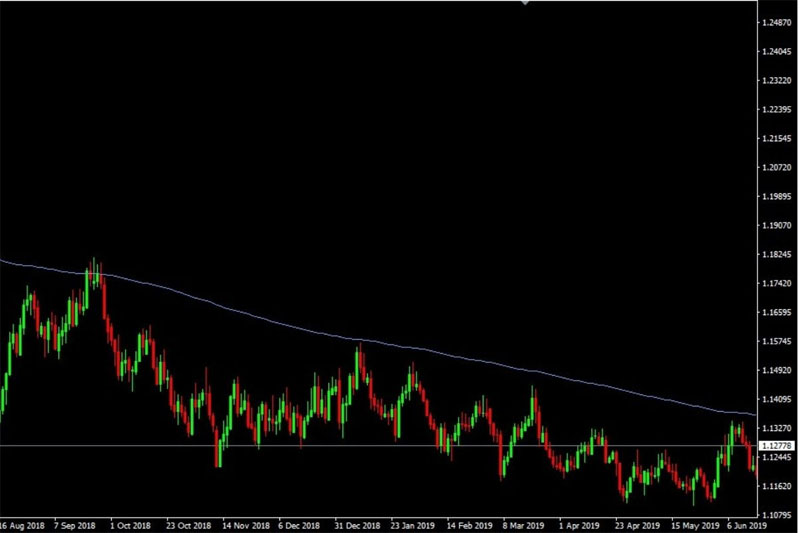
Task: Click the 14 Nov 2018 date label
Action: (246, 526)
